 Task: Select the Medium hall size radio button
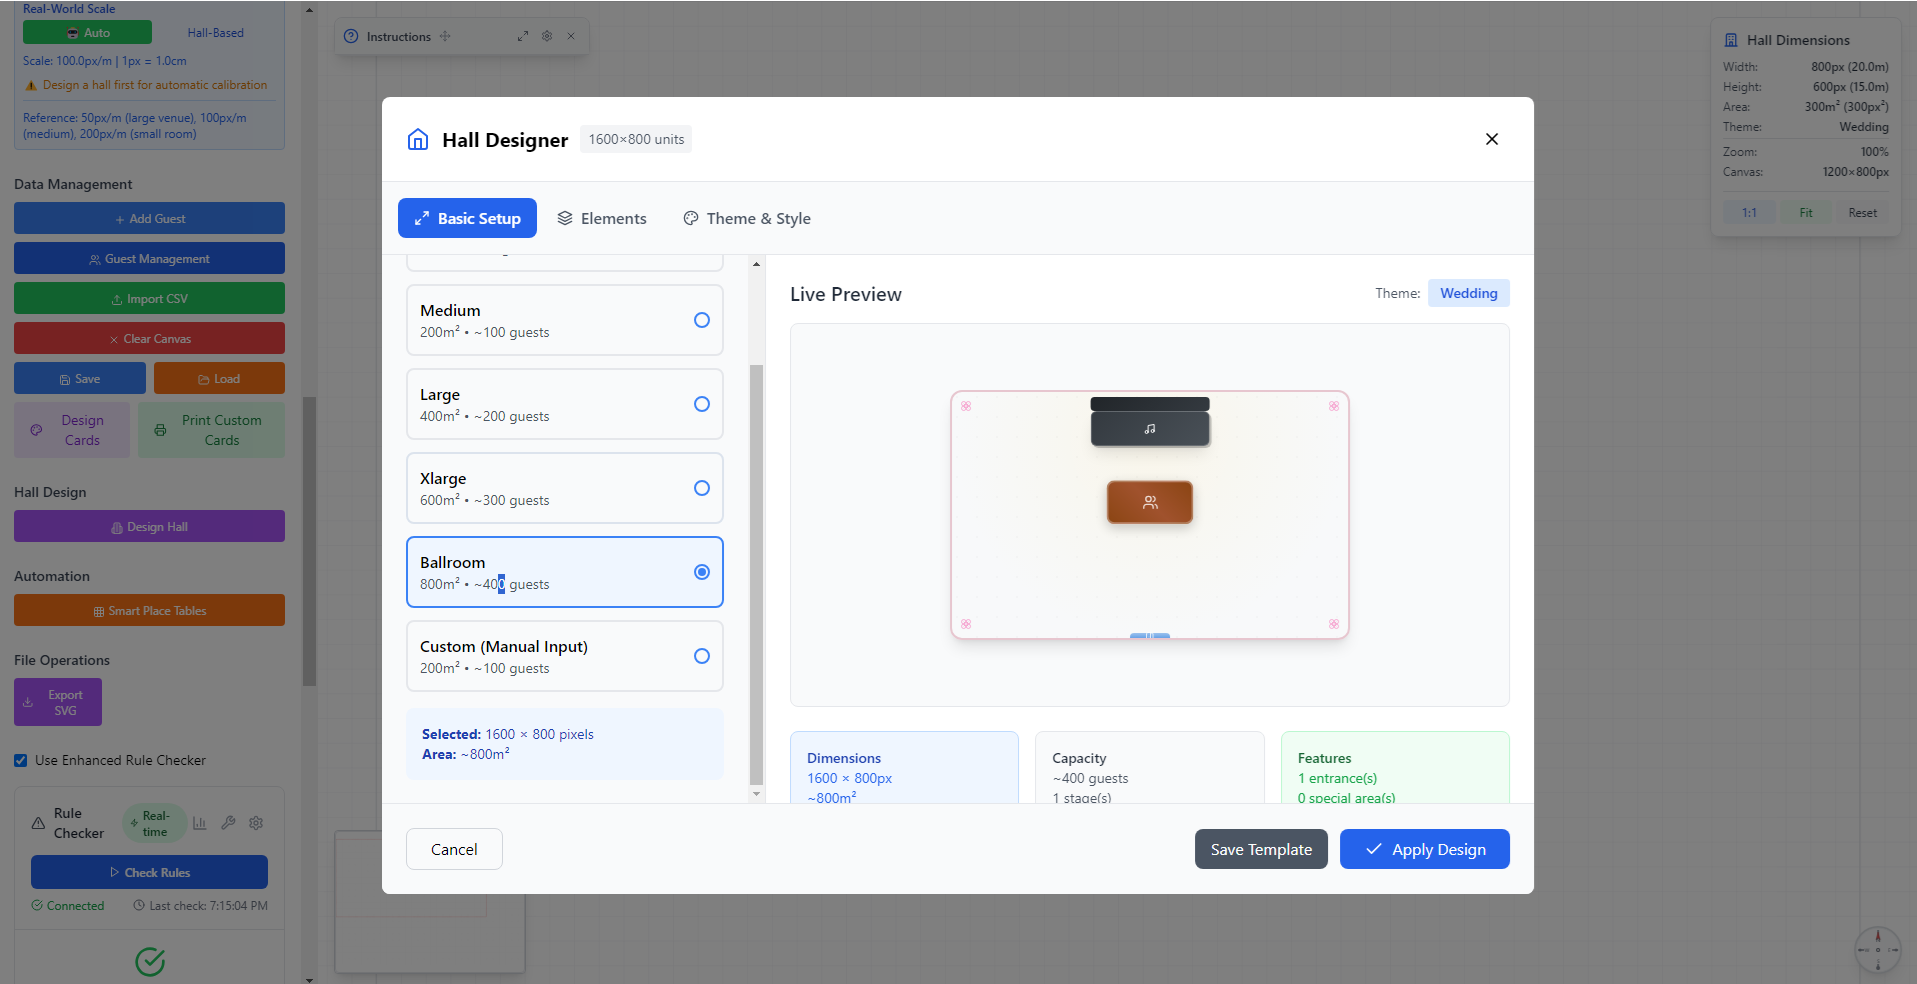pos(701,320)
